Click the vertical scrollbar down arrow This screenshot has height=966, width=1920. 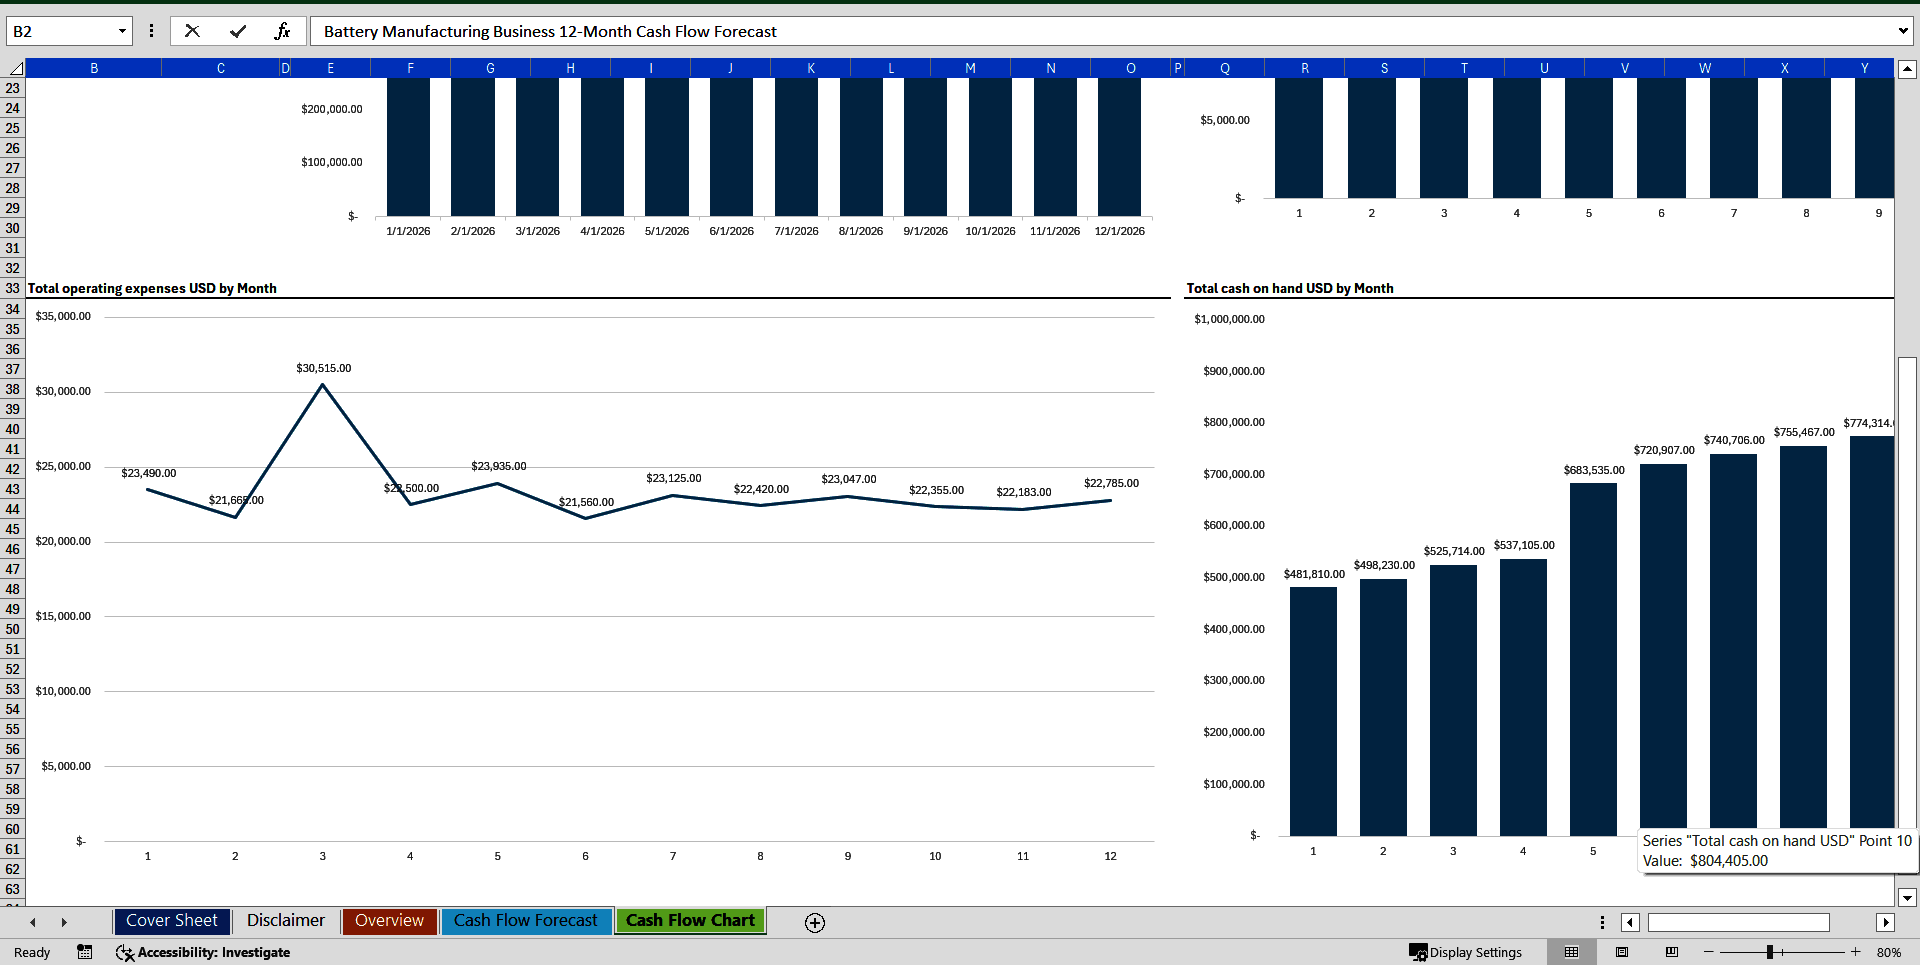coord(1908,897)
